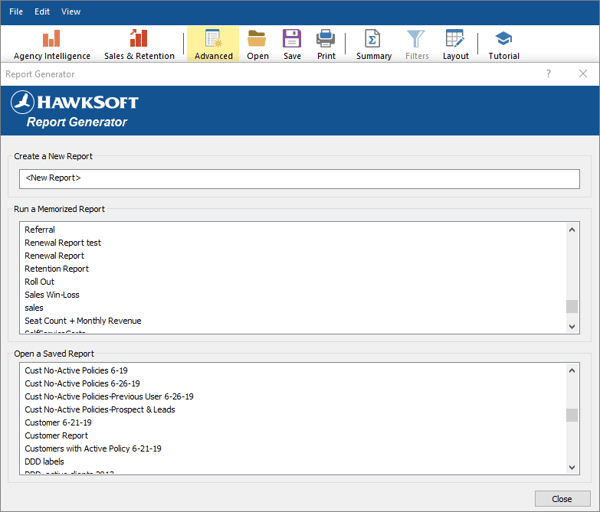600x512 pixels.
Task: Click Memorized Report list scroll up arrow
Action: click(572, 230)
